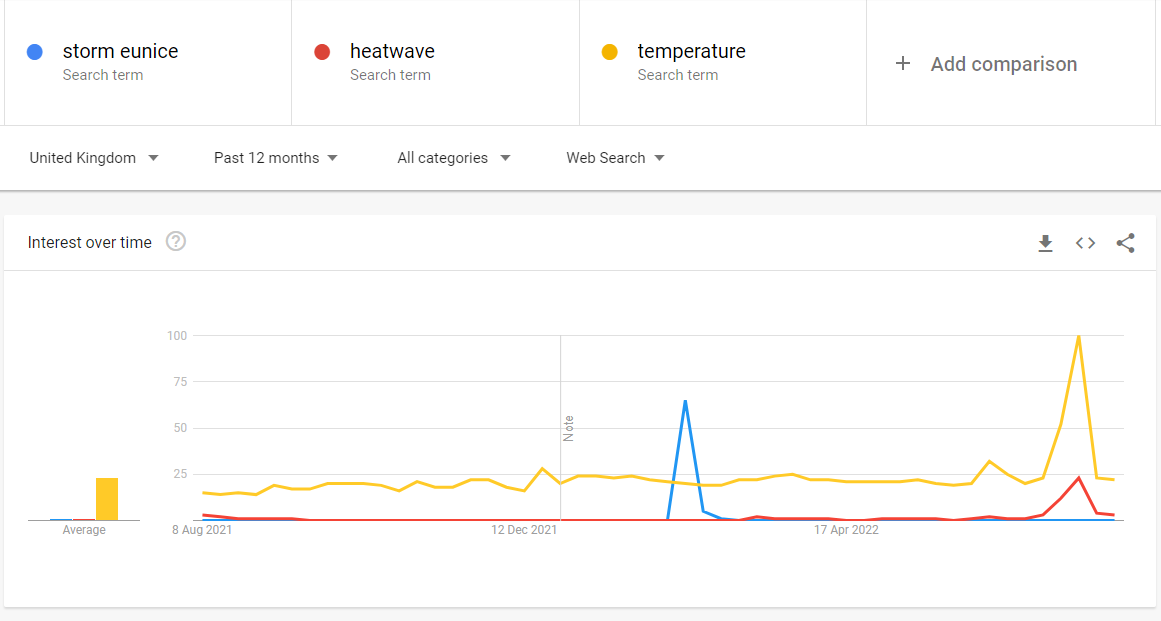The image size is (1161, 621).
Task: Click the blue storm eunice peak
Action: (685, 401)
